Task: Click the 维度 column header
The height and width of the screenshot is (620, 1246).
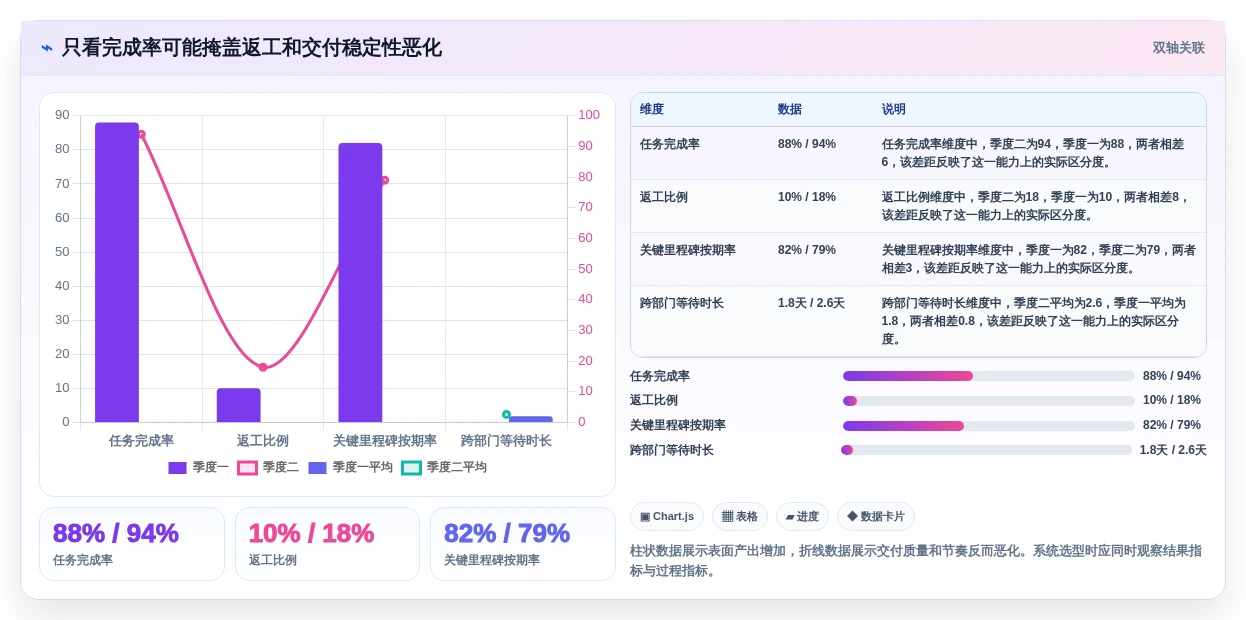Action: pyautogui.click(x=652, y=110)
